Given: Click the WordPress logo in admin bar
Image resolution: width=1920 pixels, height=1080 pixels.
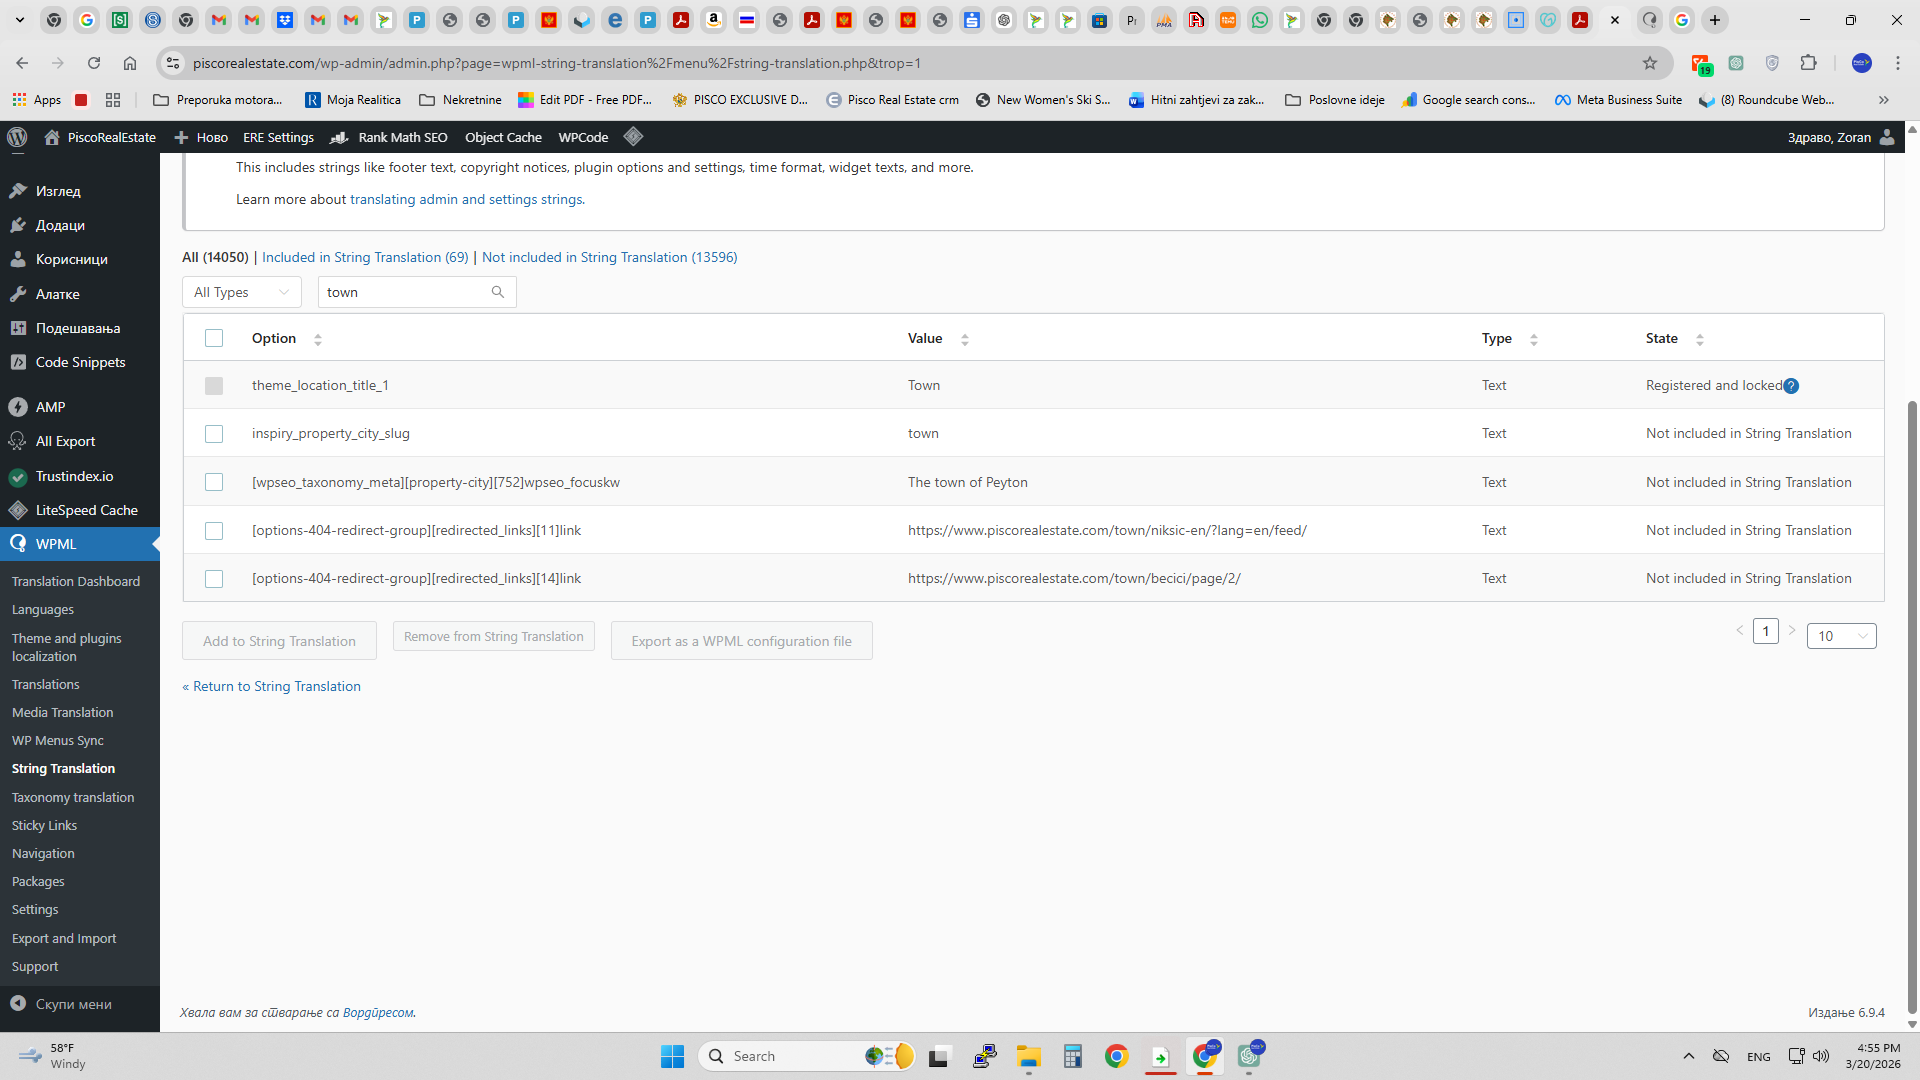Looking at the screenshot, I should click(17, 137).
